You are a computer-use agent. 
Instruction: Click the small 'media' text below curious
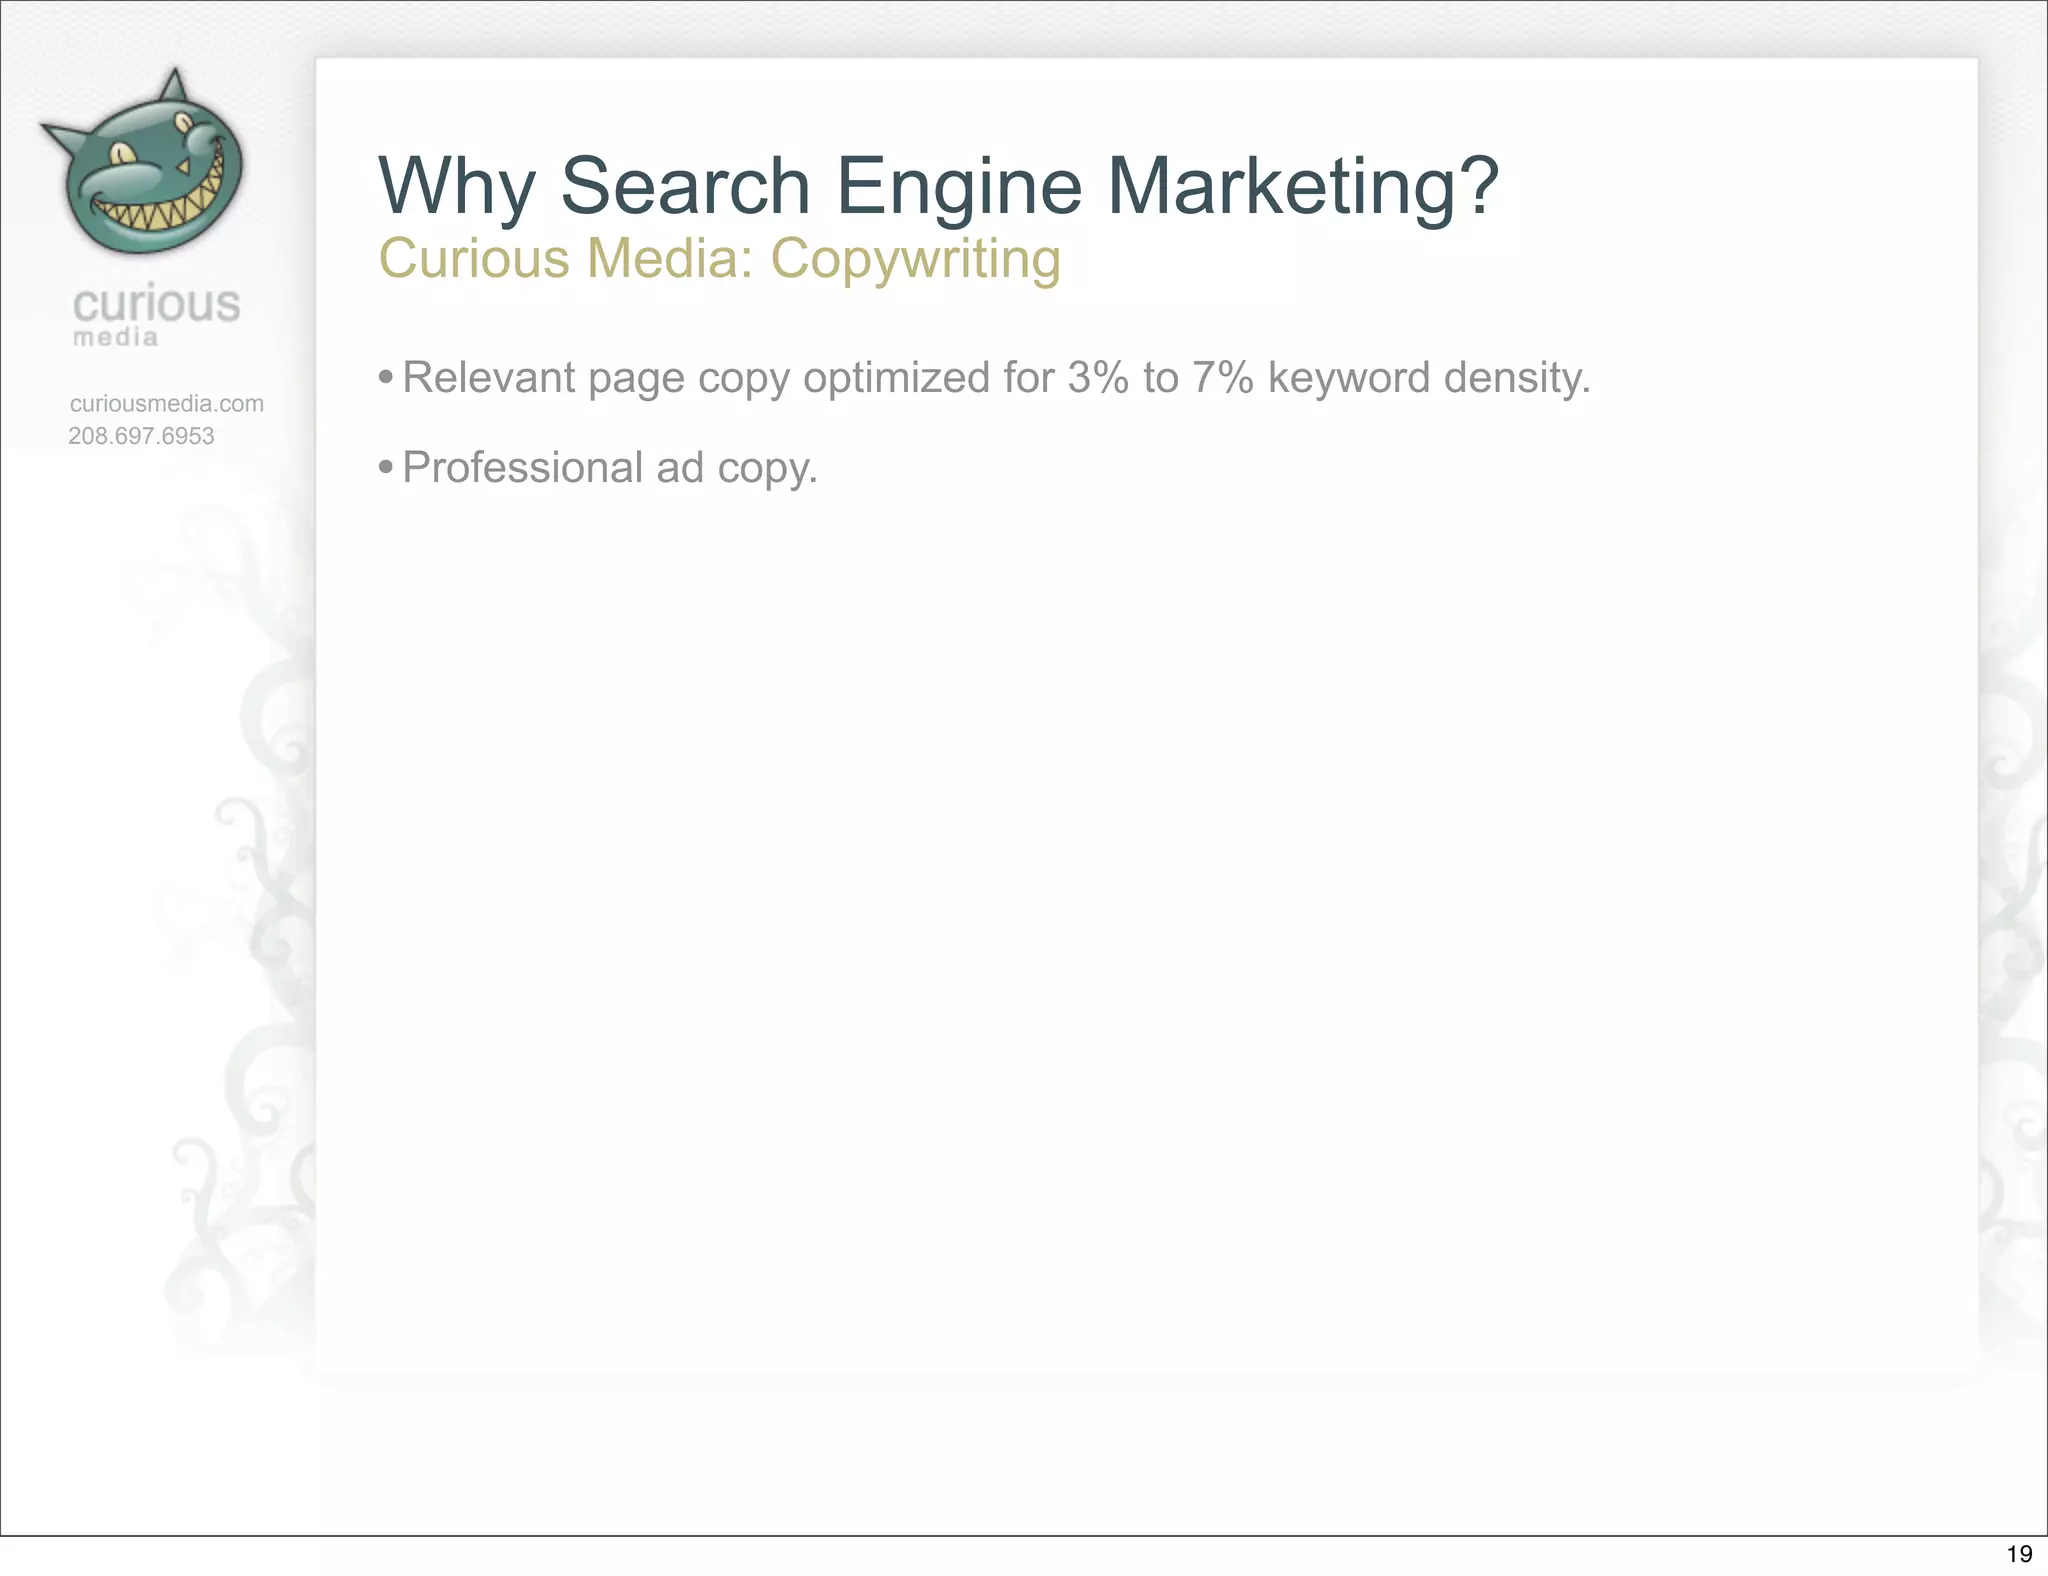115,337
